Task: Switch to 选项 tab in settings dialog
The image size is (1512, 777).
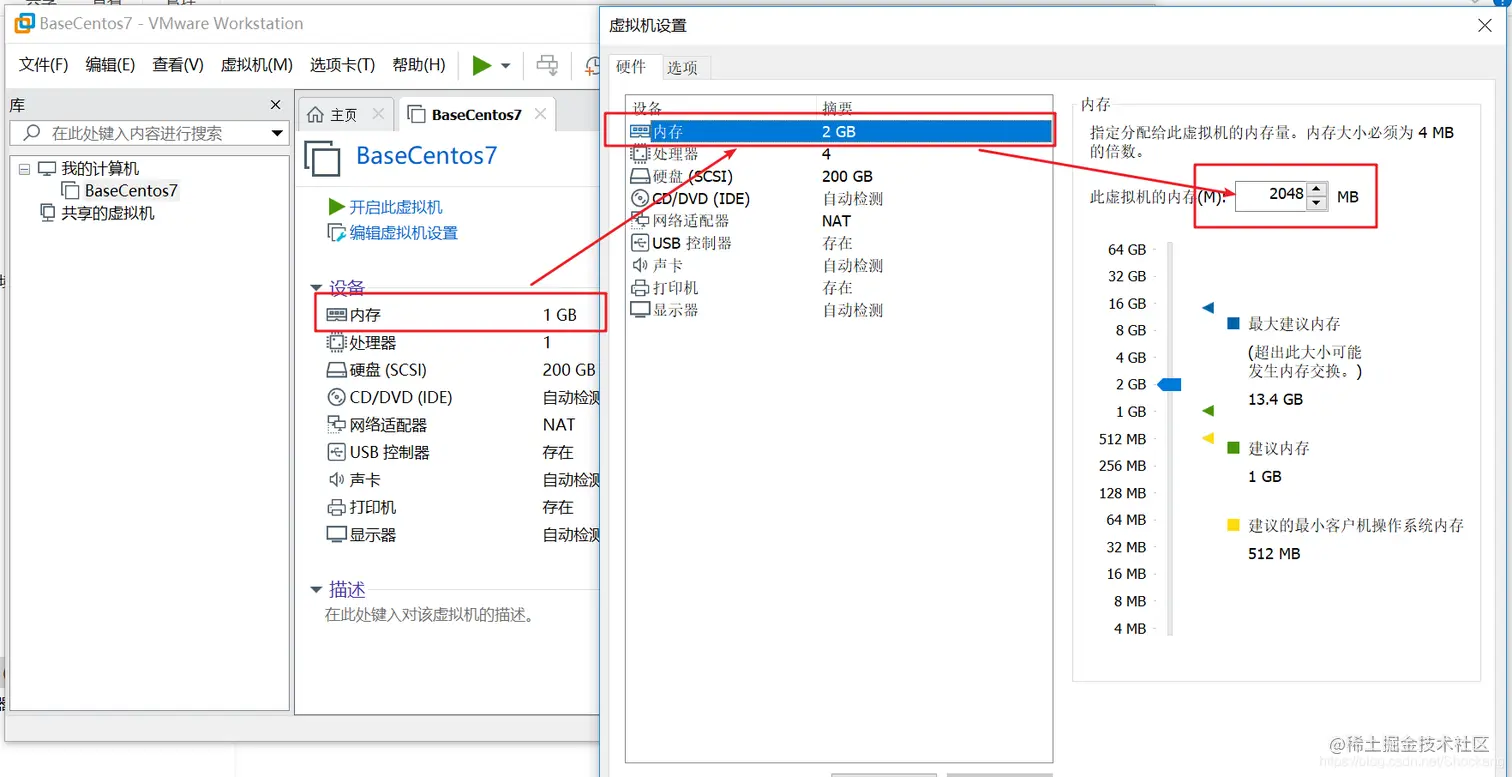Action: pos(683,68)
